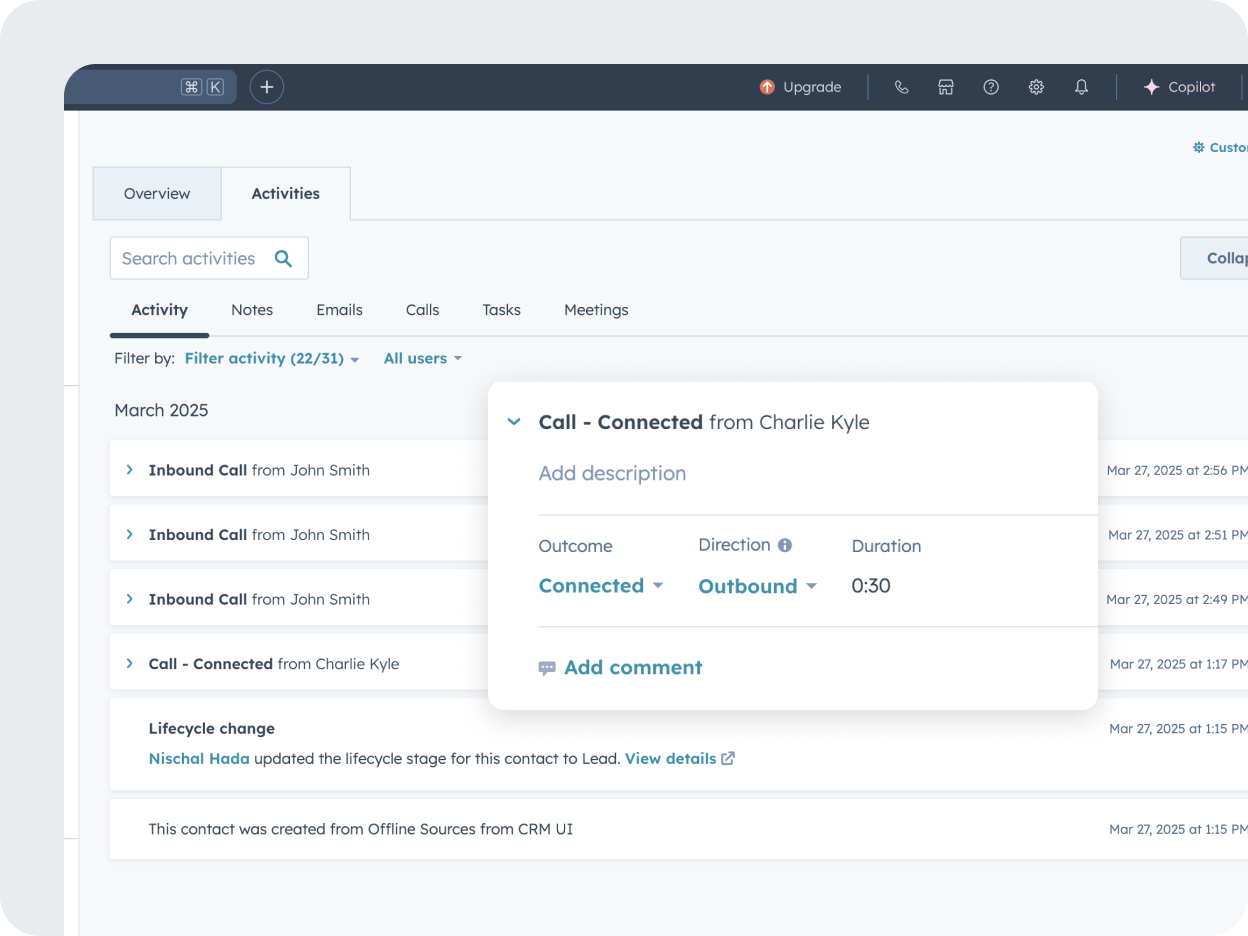Open the Outcome Connected dropdown
1248x936 pixels.
600,586
